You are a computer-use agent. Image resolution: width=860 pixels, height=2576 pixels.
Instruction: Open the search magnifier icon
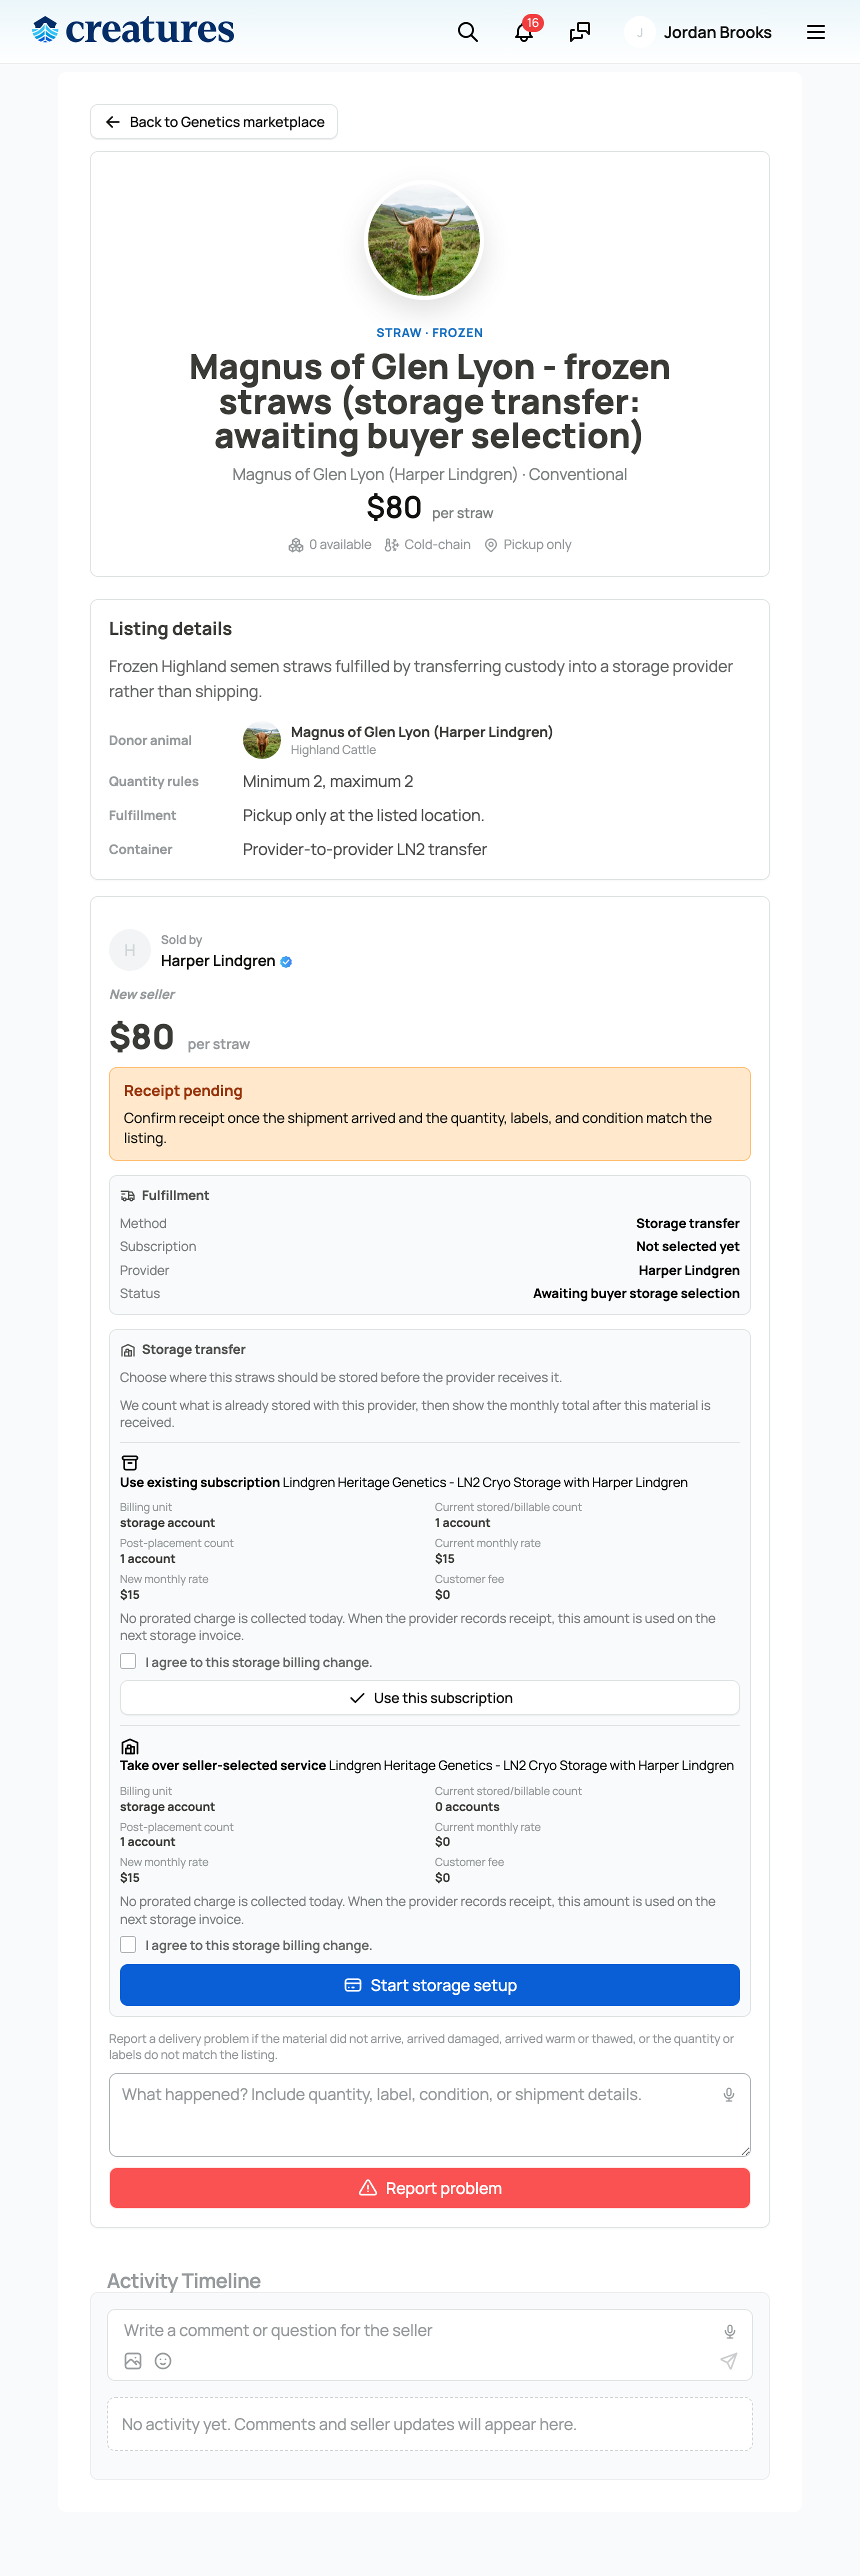click(467, 32)
